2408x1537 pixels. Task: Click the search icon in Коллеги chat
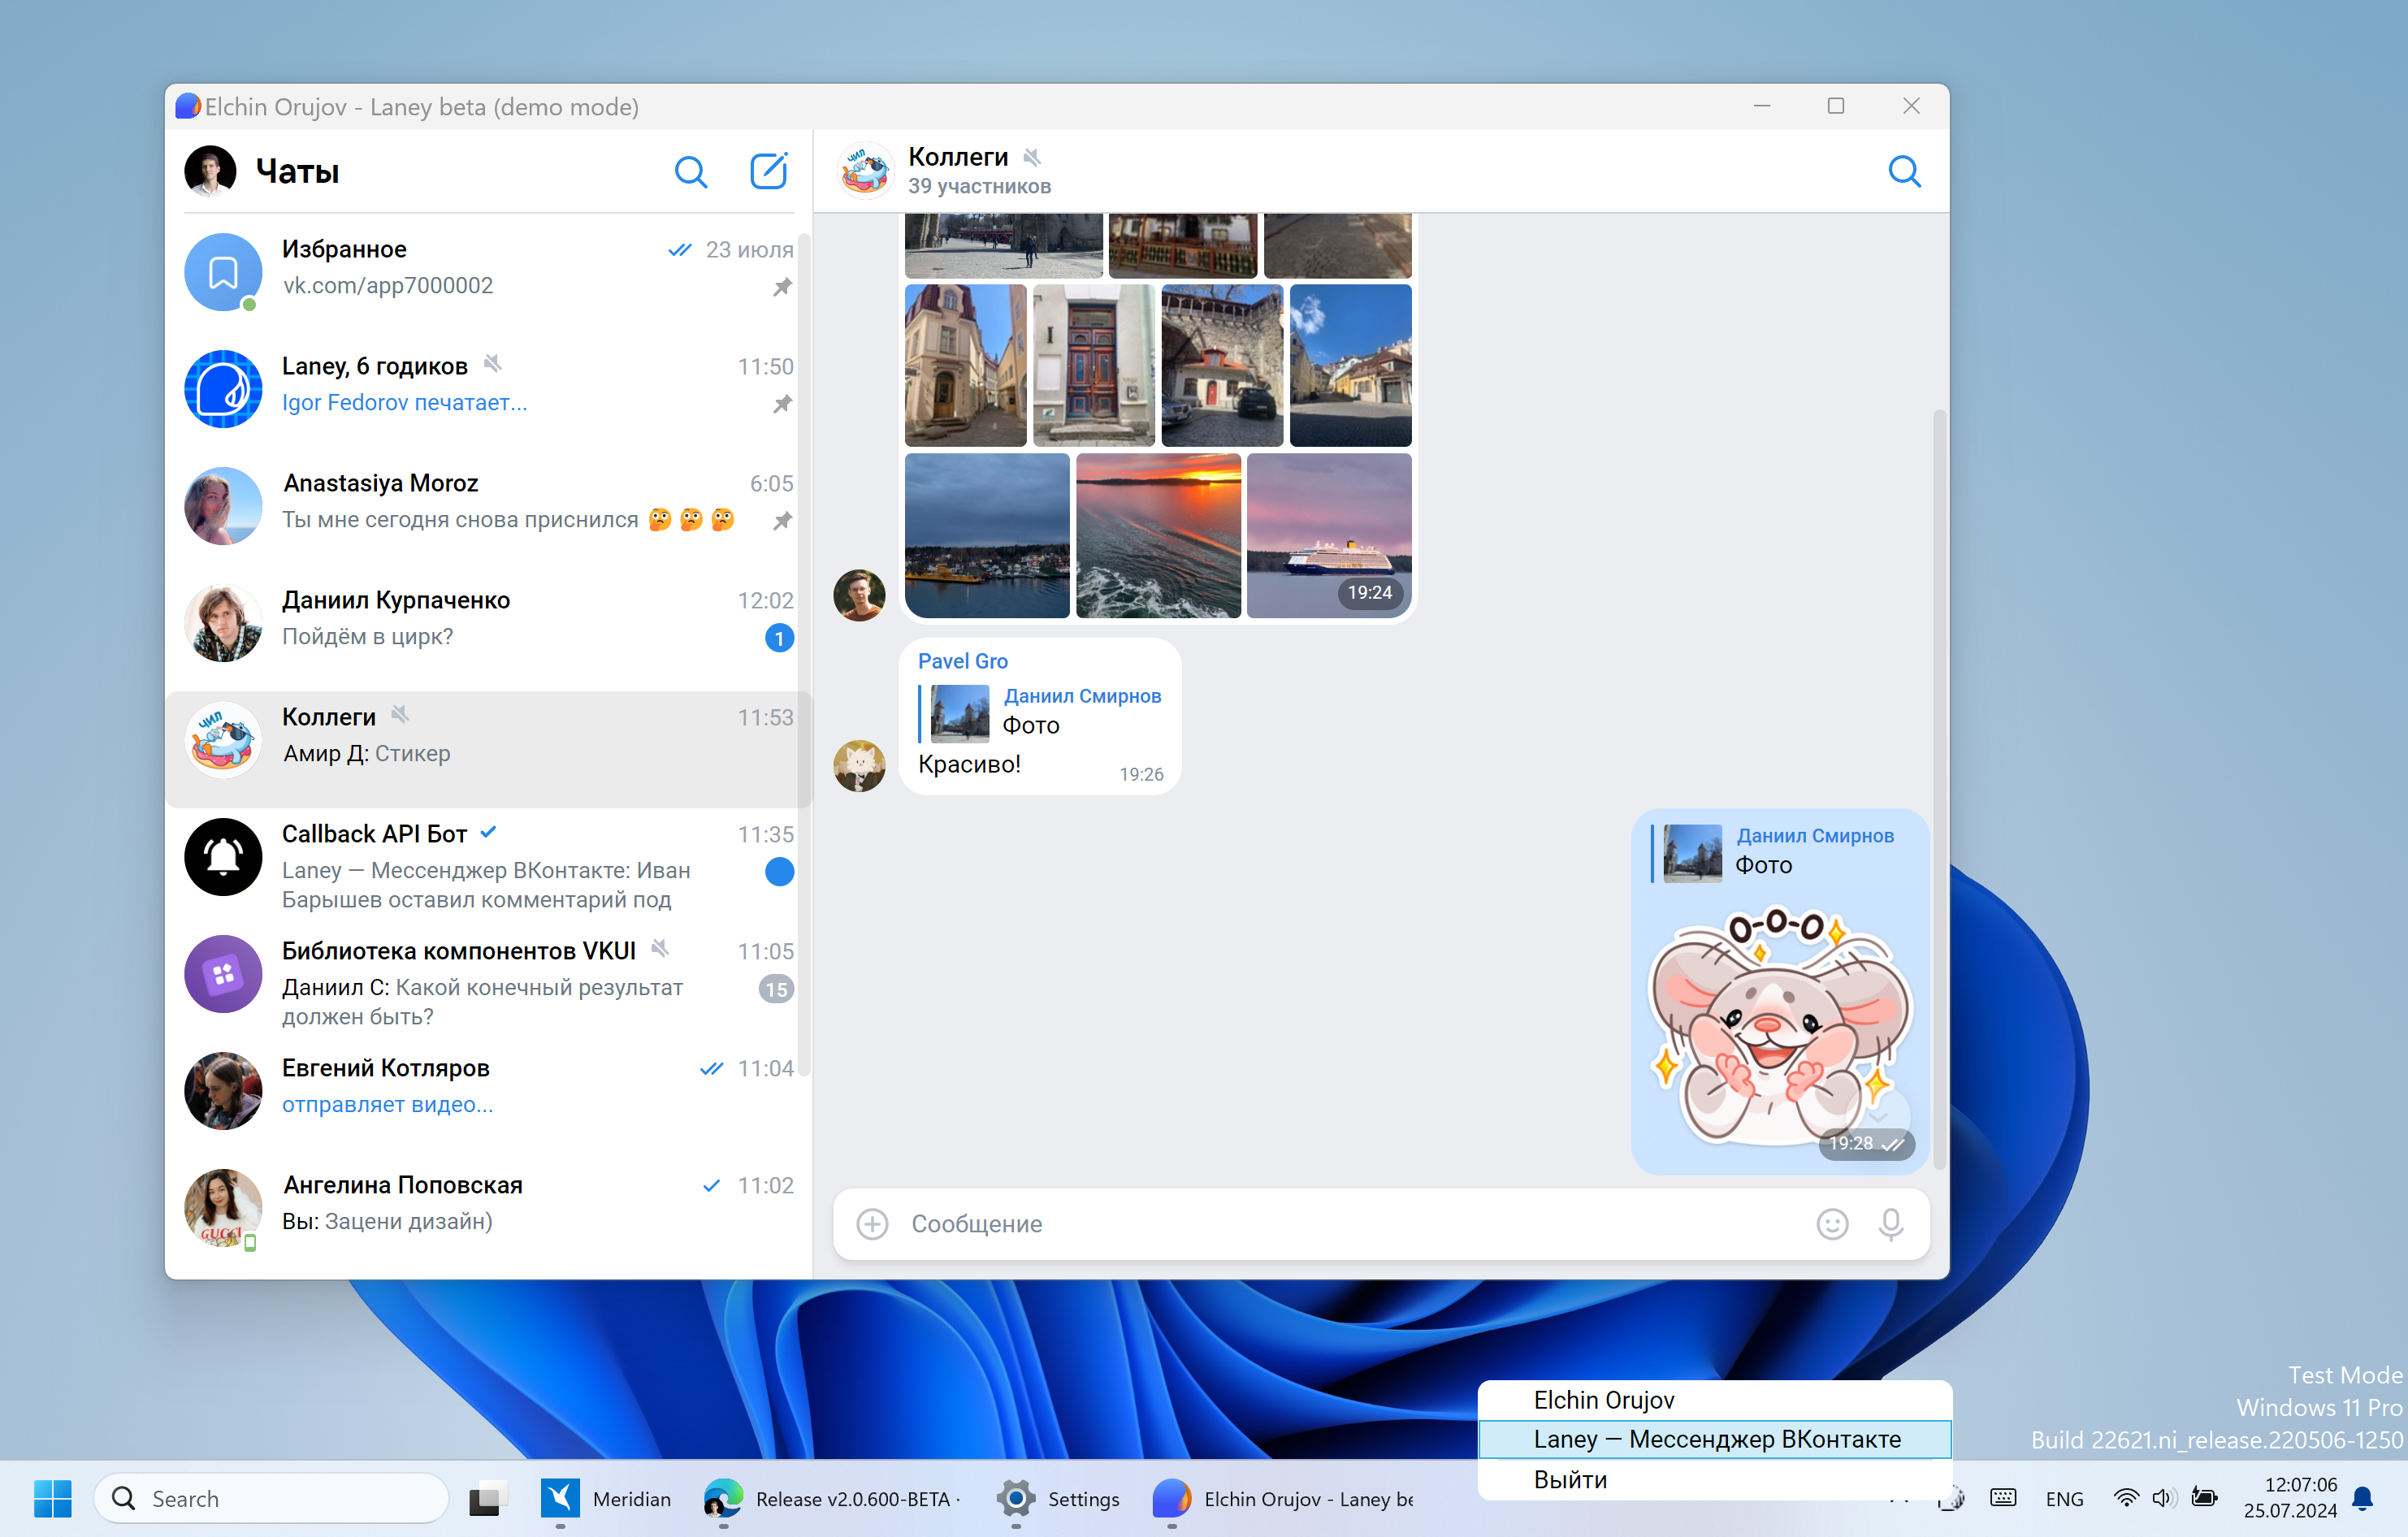[x=1904, y=171]
